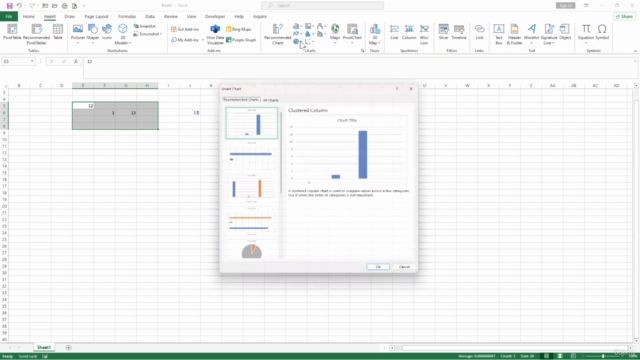Insert a Slicer filter

tap(443, 32)
